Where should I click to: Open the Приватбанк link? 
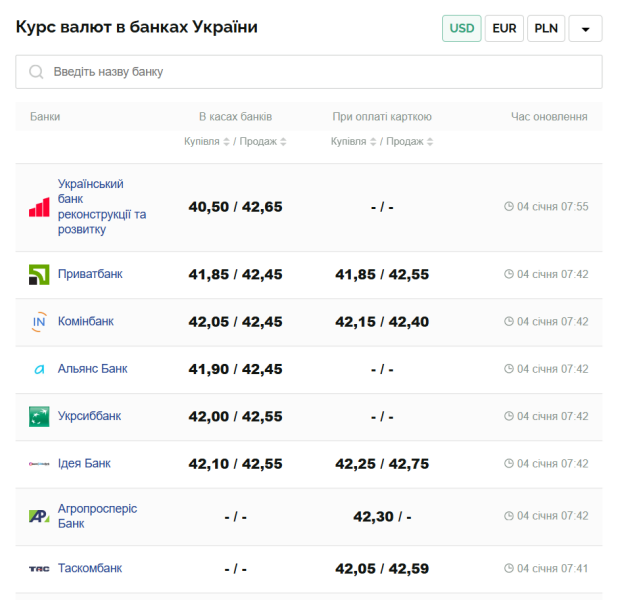pos(90,274)
